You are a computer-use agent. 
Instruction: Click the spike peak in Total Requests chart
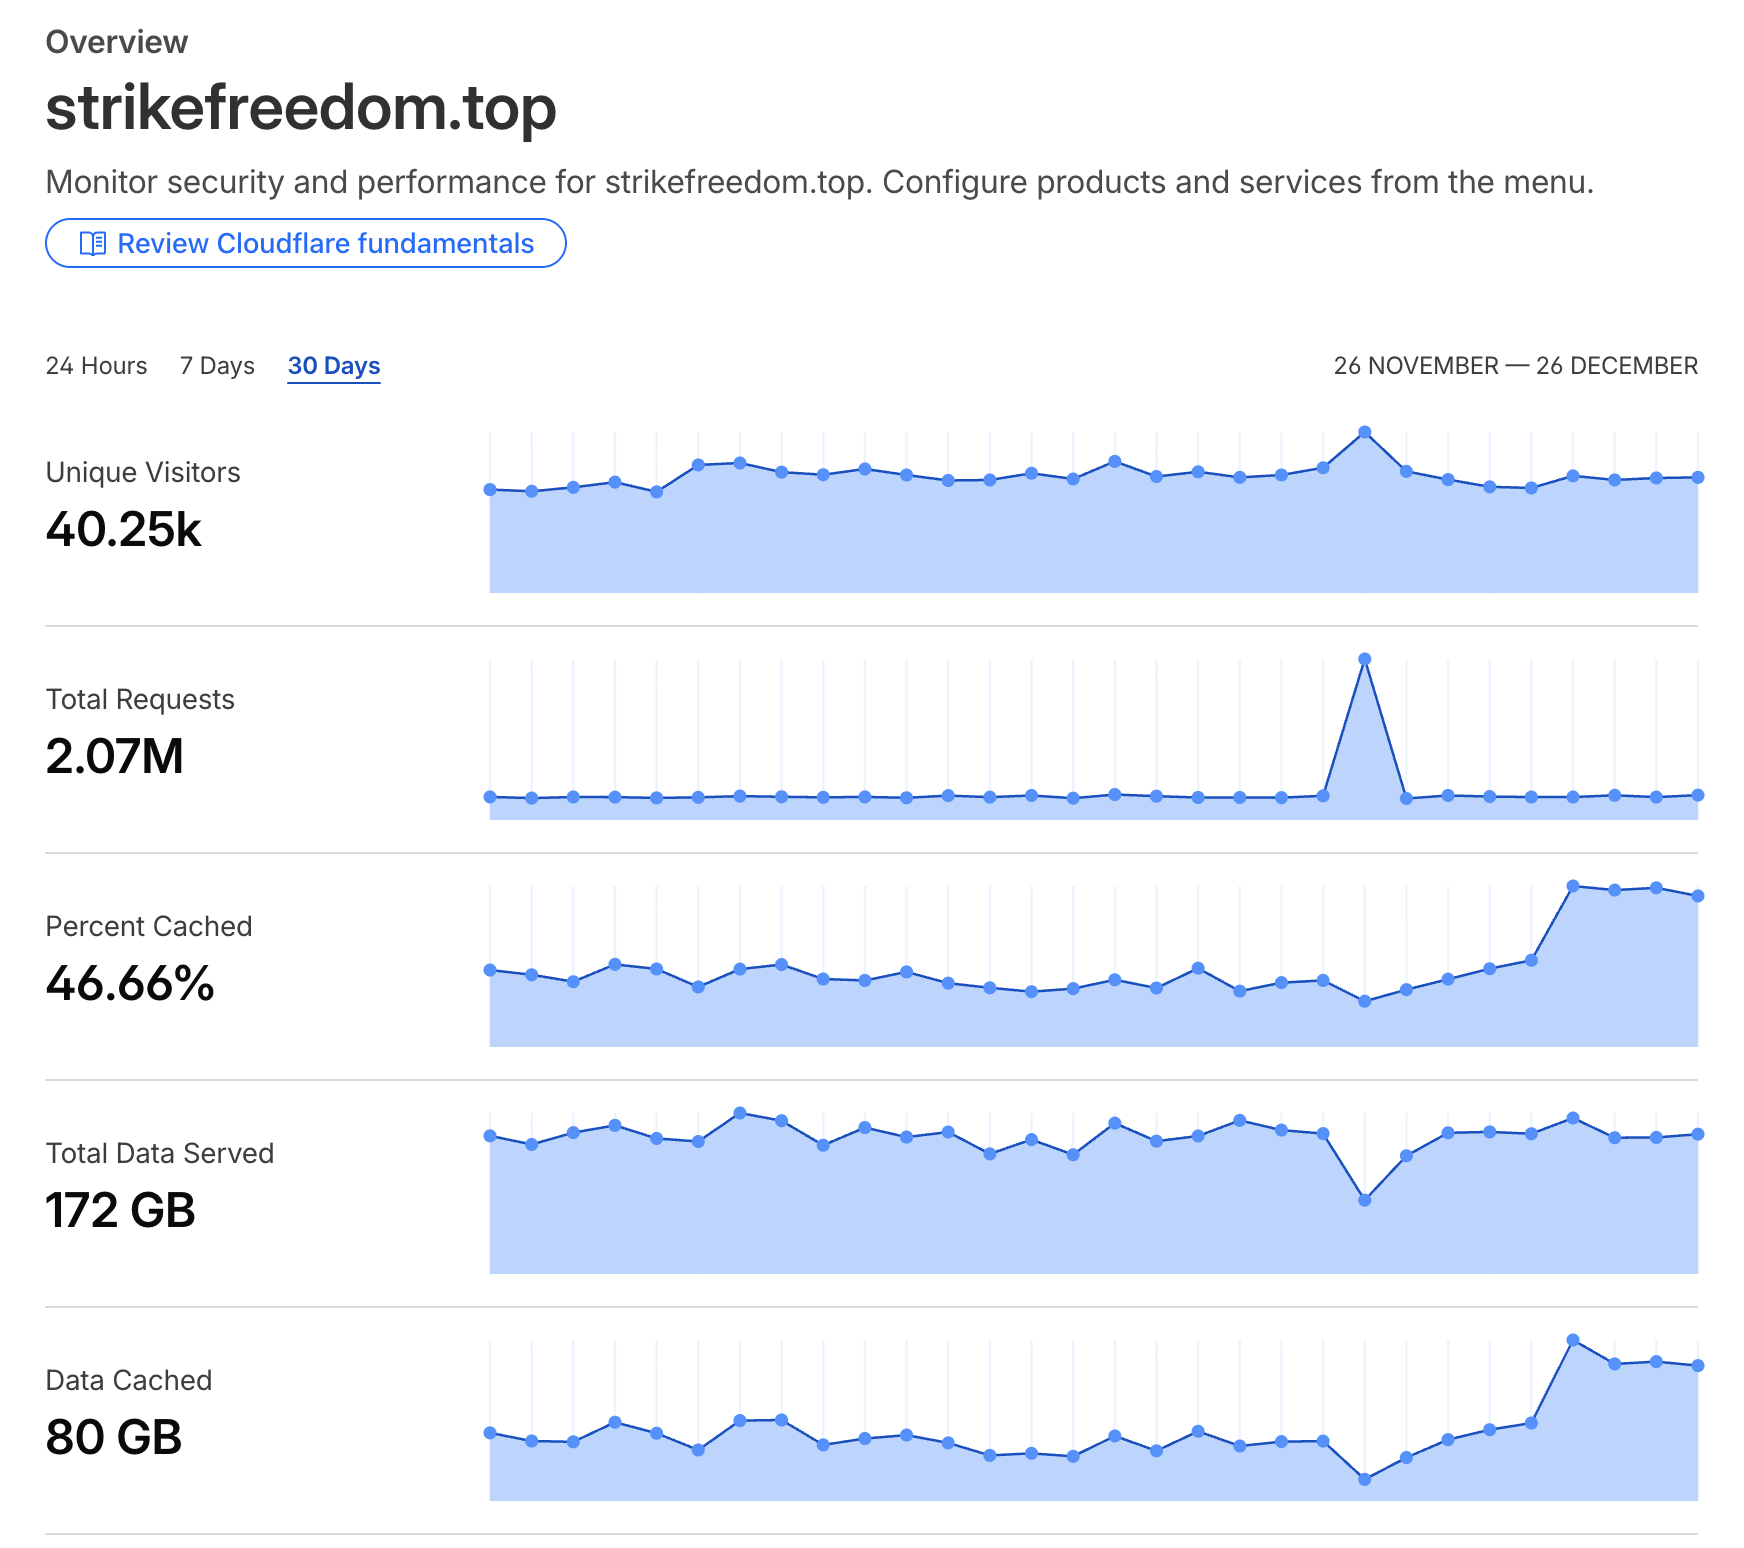(x=1365, y=659)
